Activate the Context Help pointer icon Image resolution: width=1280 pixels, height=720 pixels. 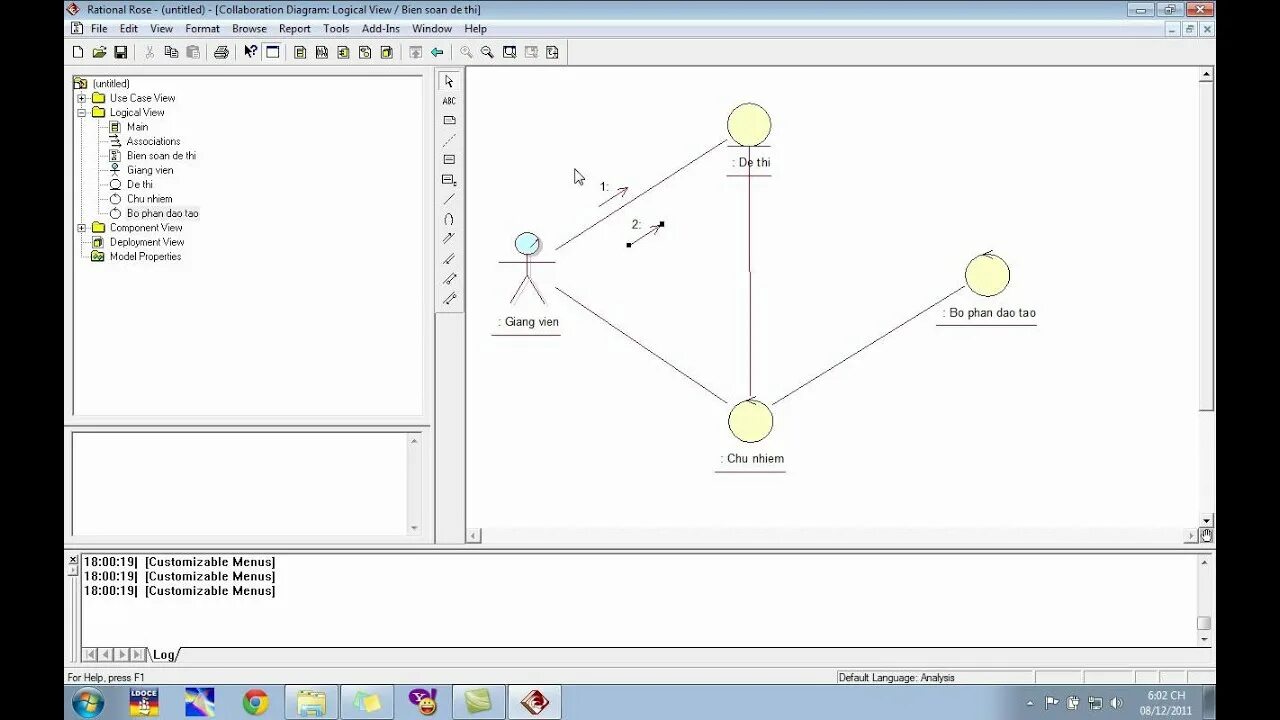(250, 52)
